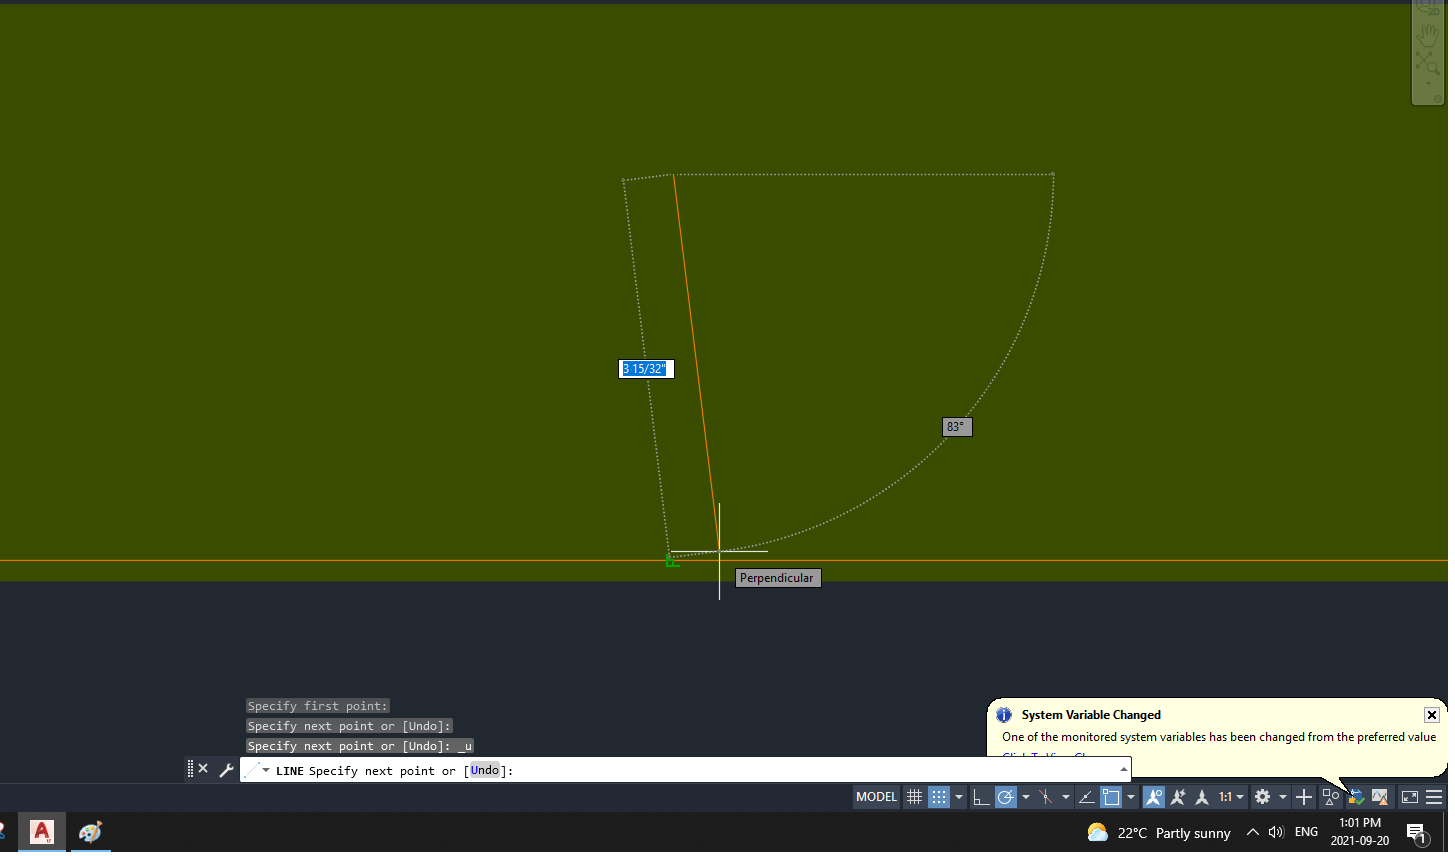Screen dimensions: 1455x856
Task: Click the command line customization wrench icon
Action: (x=228, y=769)
